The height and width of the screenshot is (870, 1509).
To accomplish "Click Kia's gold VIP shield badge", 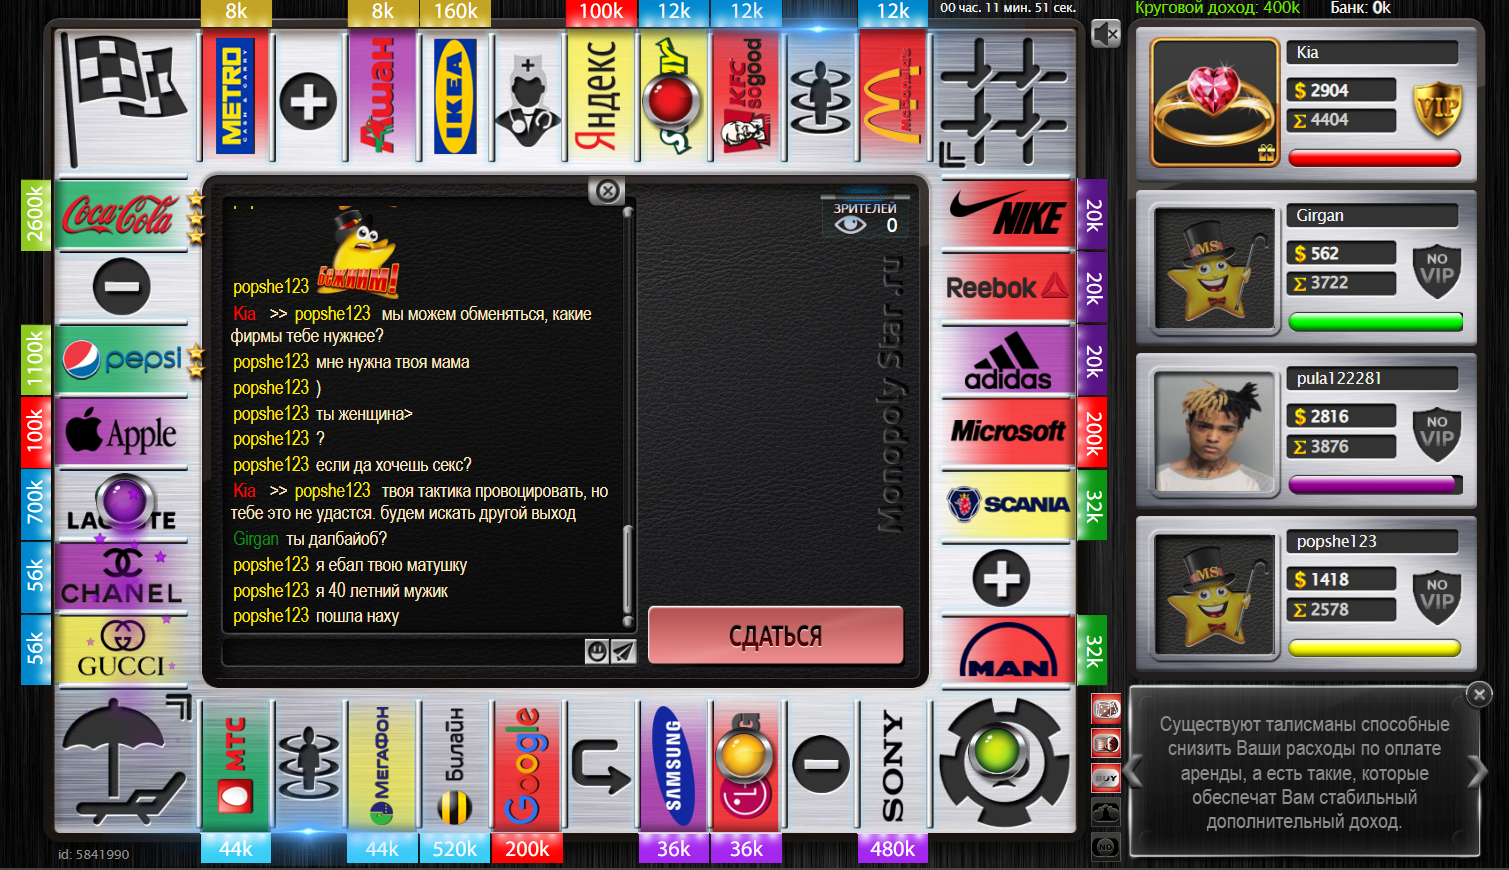I will (x=1437, y=108).
